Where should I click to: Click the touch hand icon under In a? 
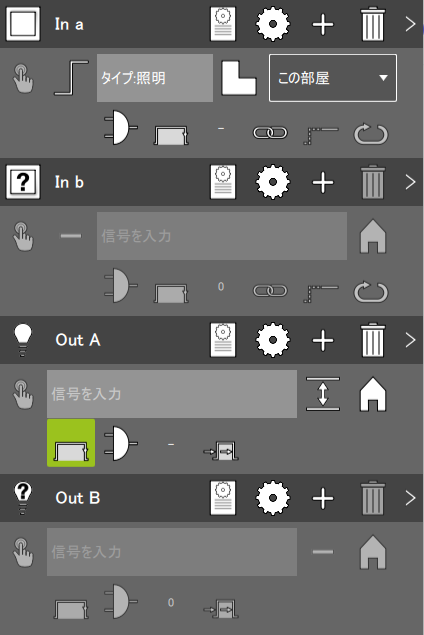tap(23, 79)
